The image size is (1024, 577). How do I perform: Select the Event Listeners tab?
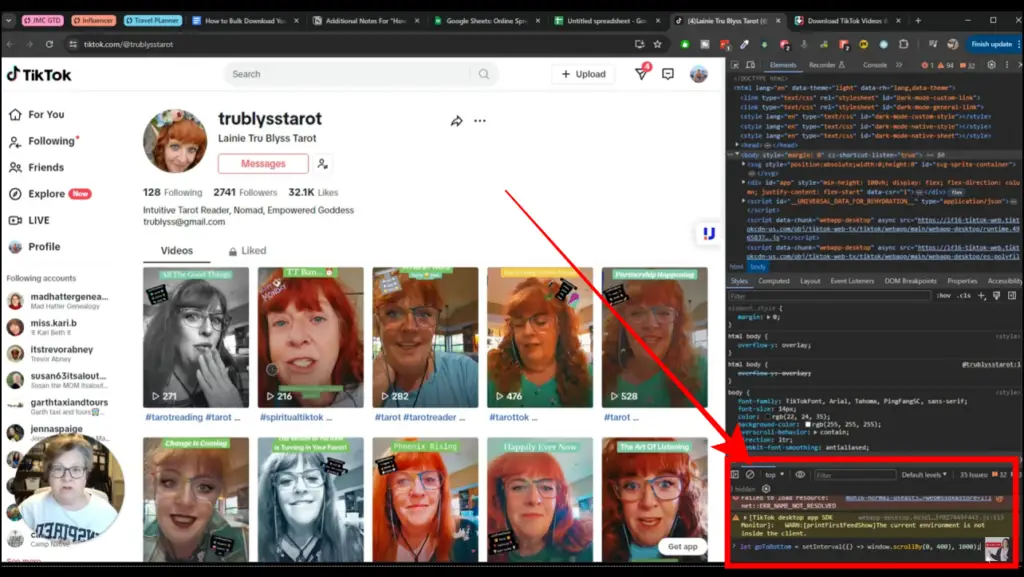point(852,281)
